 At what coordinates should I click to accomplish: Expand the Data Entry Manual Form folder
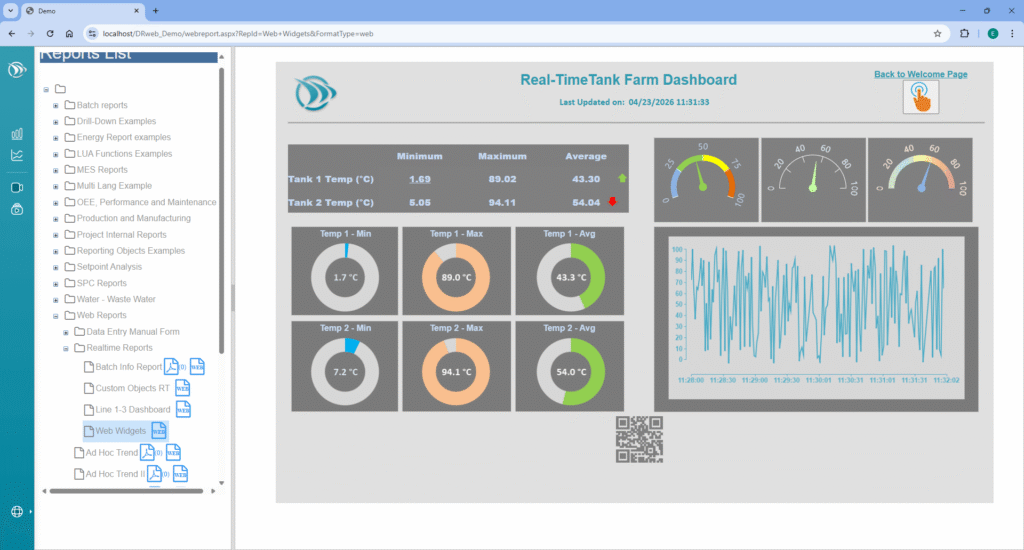point(65,332)
